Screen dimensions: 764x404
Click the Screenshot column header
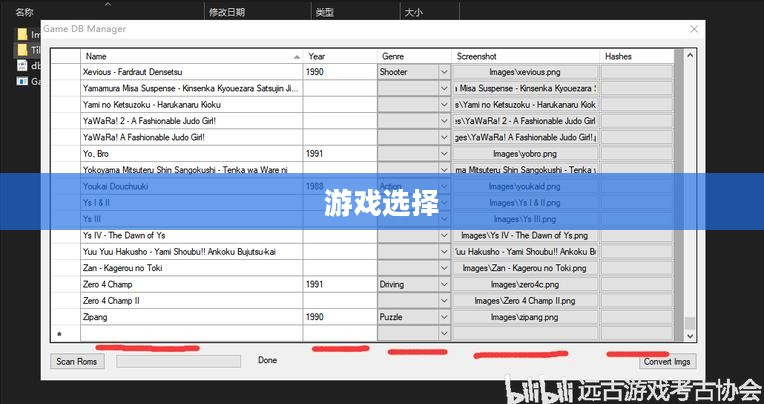point(525,57)
